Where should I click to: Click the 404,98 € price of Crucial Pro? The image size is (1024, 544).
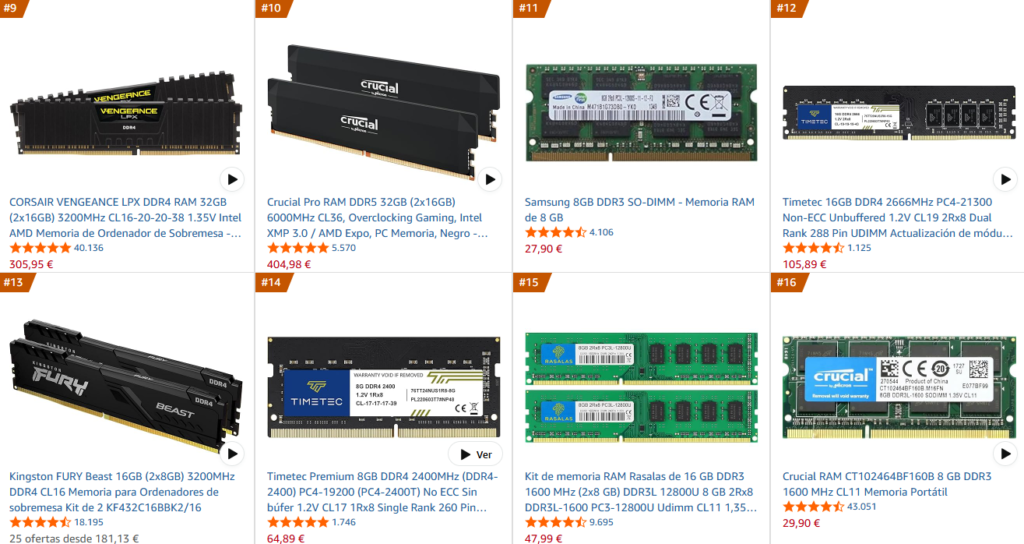click(289, 264)
